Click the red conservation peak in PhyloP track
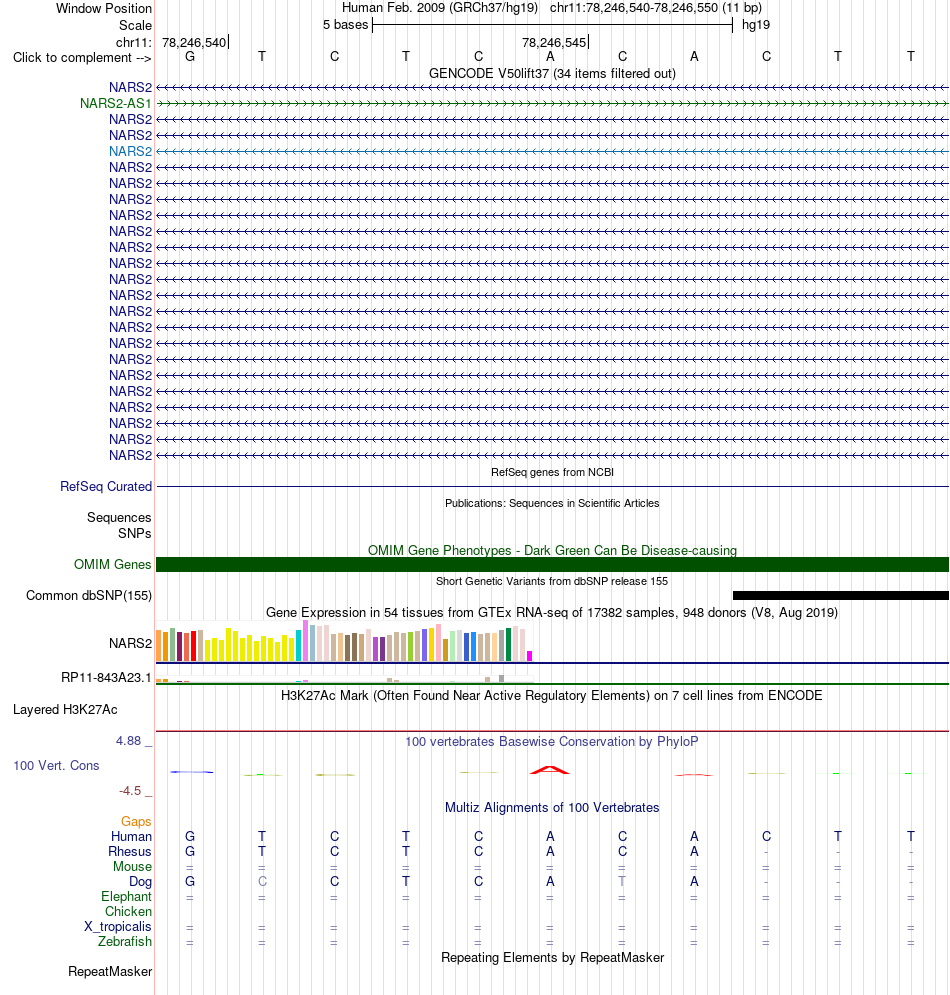The width and height of the screenshot is (950, 995). (550, 770)
